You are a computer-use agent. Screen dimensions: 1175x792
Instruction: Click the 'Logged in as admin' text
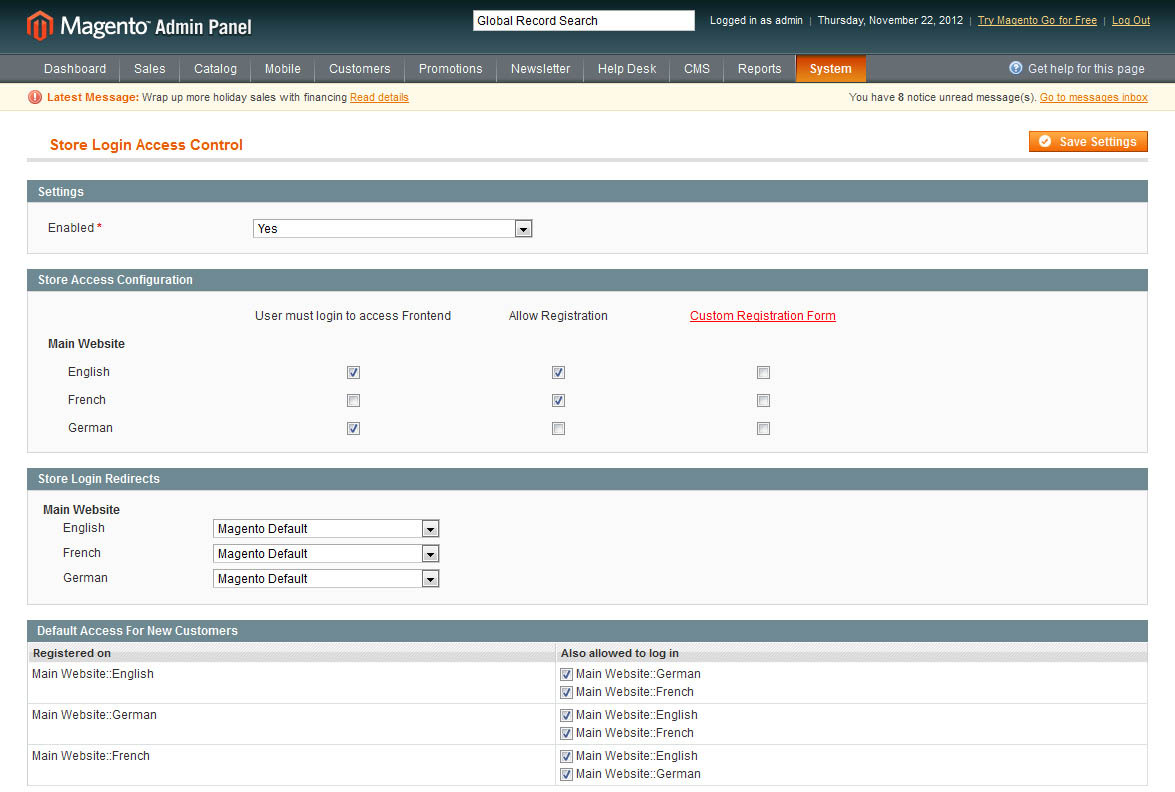tap(756, 20)
